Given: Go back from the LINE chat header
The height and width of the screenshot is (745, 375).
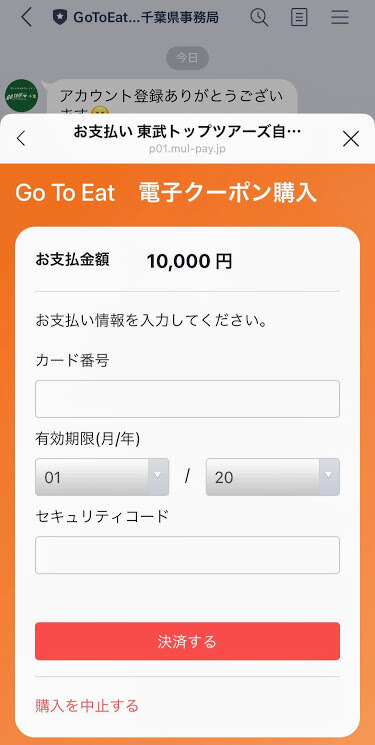Looking at the screenshot, I should tap(27, 18).
